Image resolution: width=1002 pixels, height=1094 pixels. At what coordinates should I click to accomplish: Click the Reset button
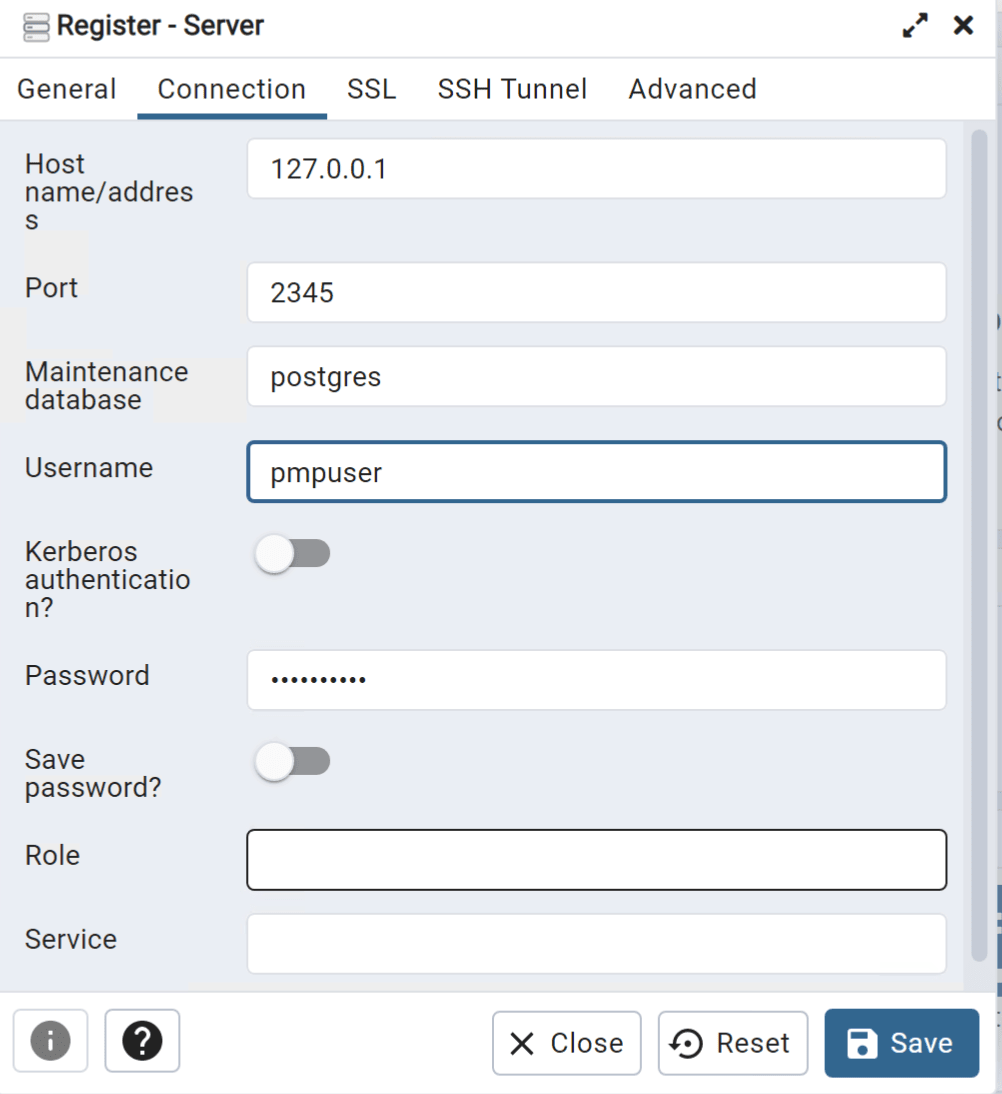pyautogui.click(x=732, y=1043)
